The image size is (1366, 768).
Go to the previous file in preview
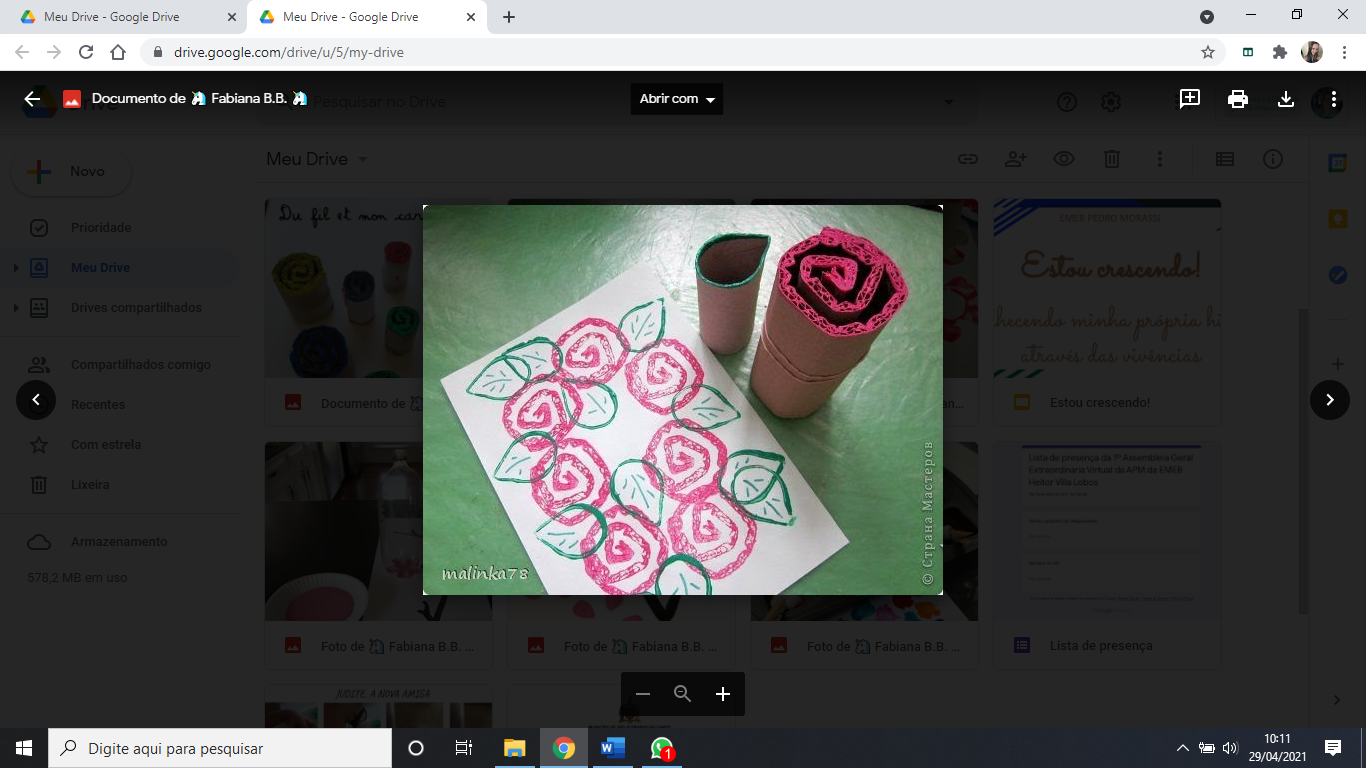pyautogui.click(x=36, y=400)
